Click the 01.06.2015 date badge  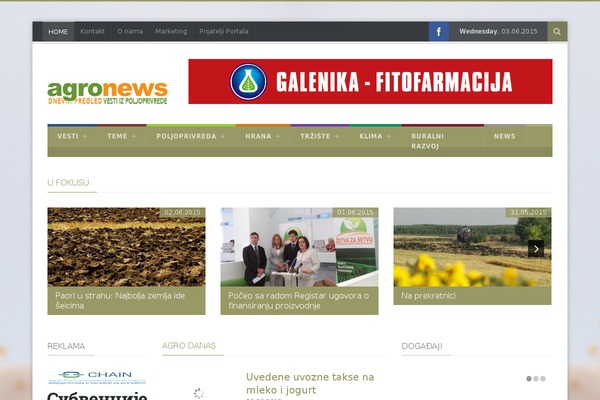click(355, 212)
